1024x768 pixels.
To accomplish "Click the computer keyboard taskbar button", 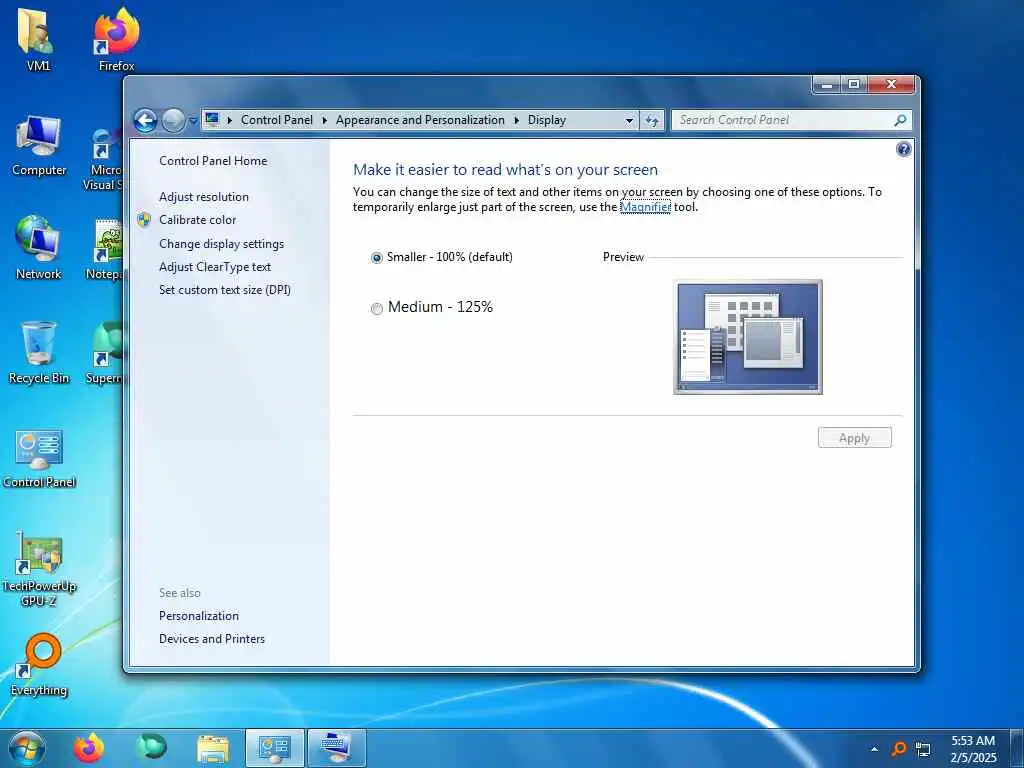I will (336, 748).
